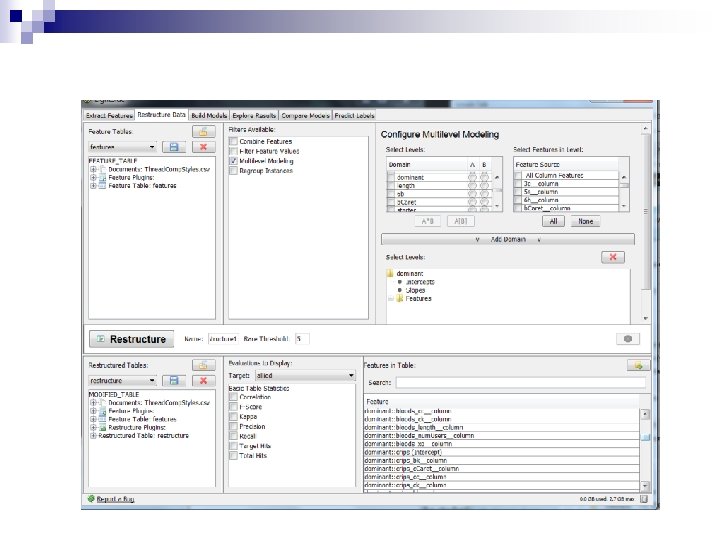Tick the Regroup Instances checkbox
This screenshot has height=540, width=720.
coord(233,170)
